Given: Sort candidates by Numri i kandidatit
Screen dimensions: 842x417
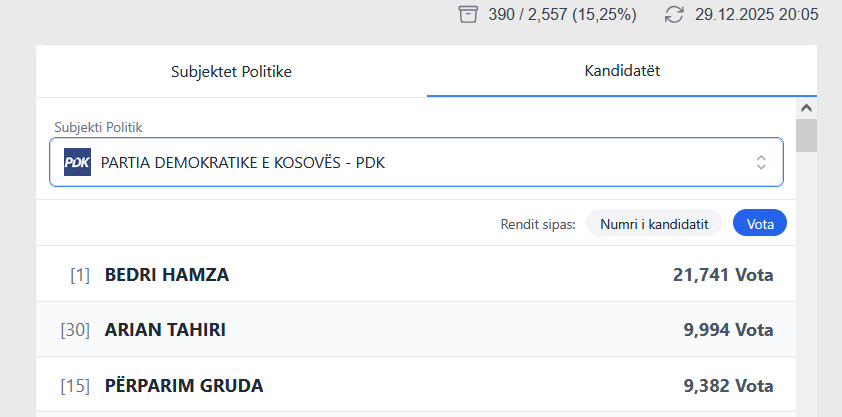Looking at the screenshot, I should [x=653, y=224].
